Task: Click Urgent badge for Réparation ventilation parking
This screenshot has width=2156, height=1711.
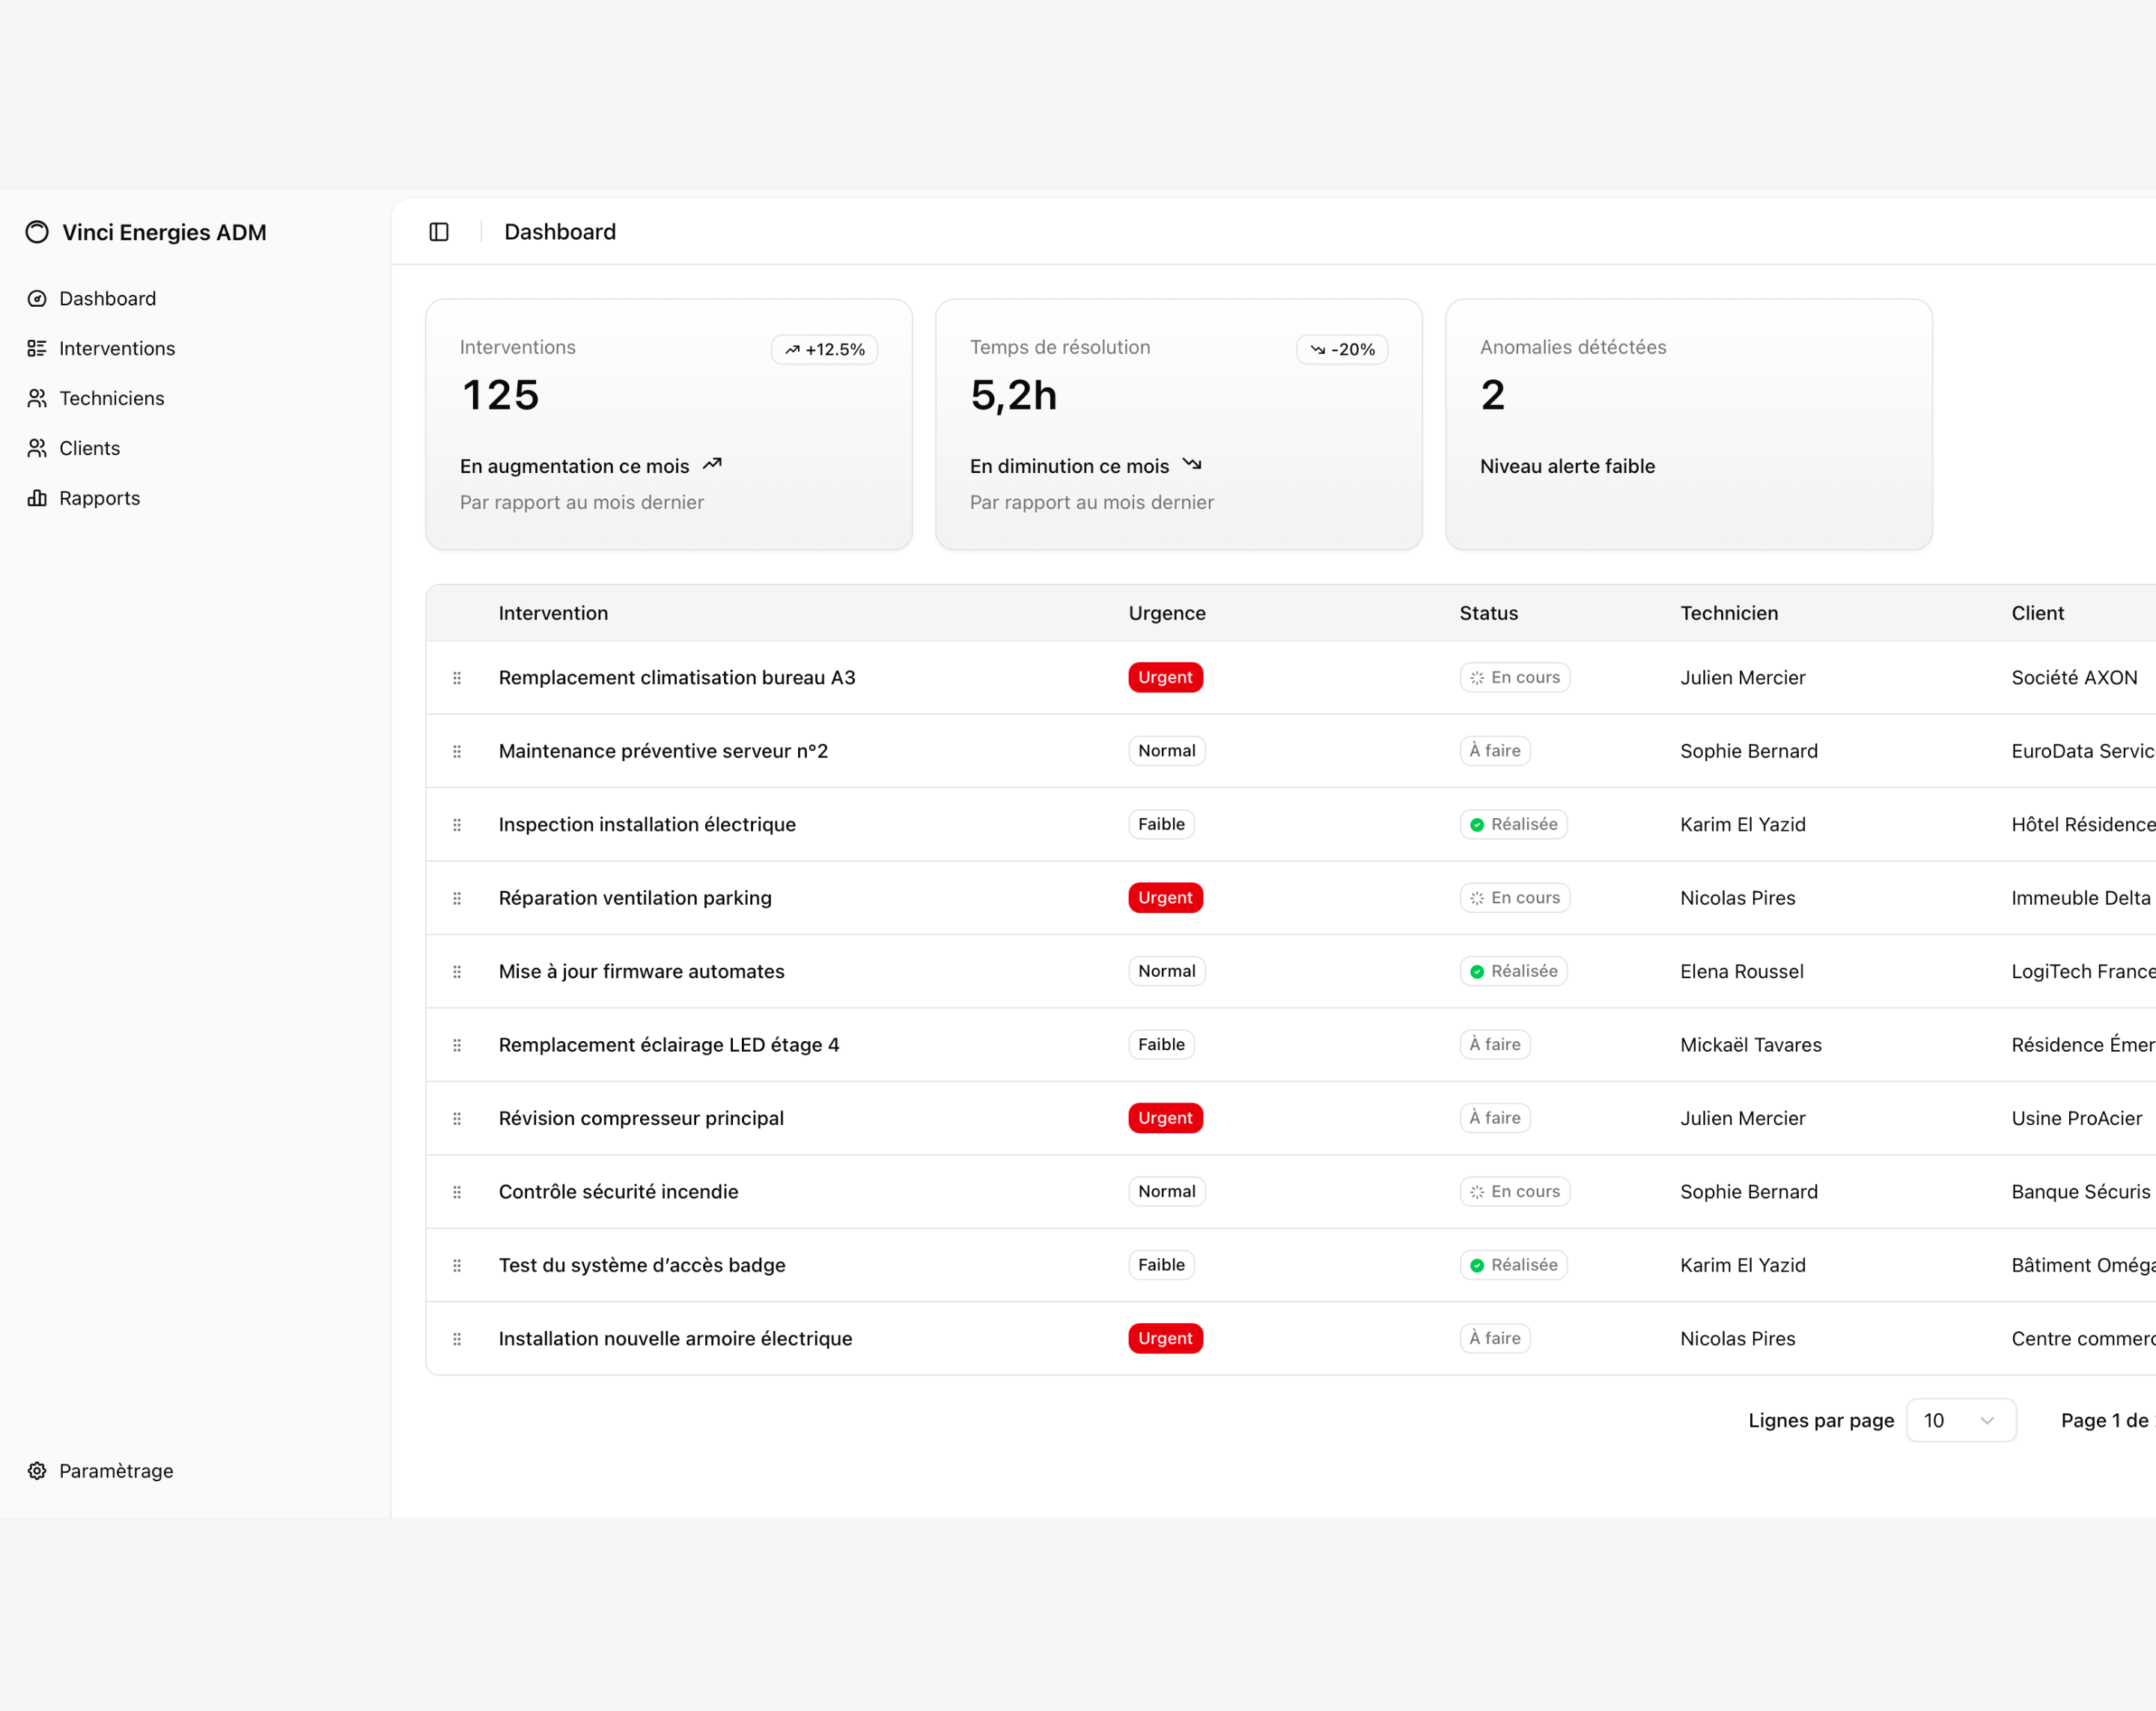Action: 1165,898
